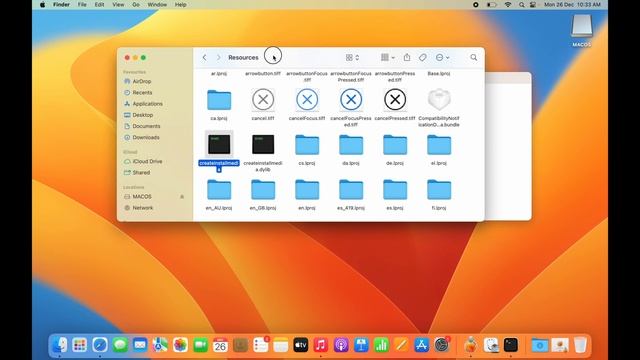Open Launchpad from the Dock

point(80,345)
